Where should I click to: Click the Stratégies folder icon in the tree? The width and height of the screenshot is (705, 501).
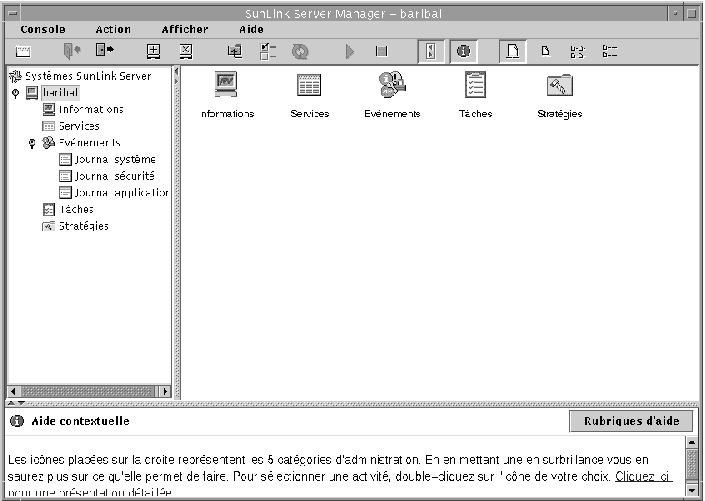49,226
